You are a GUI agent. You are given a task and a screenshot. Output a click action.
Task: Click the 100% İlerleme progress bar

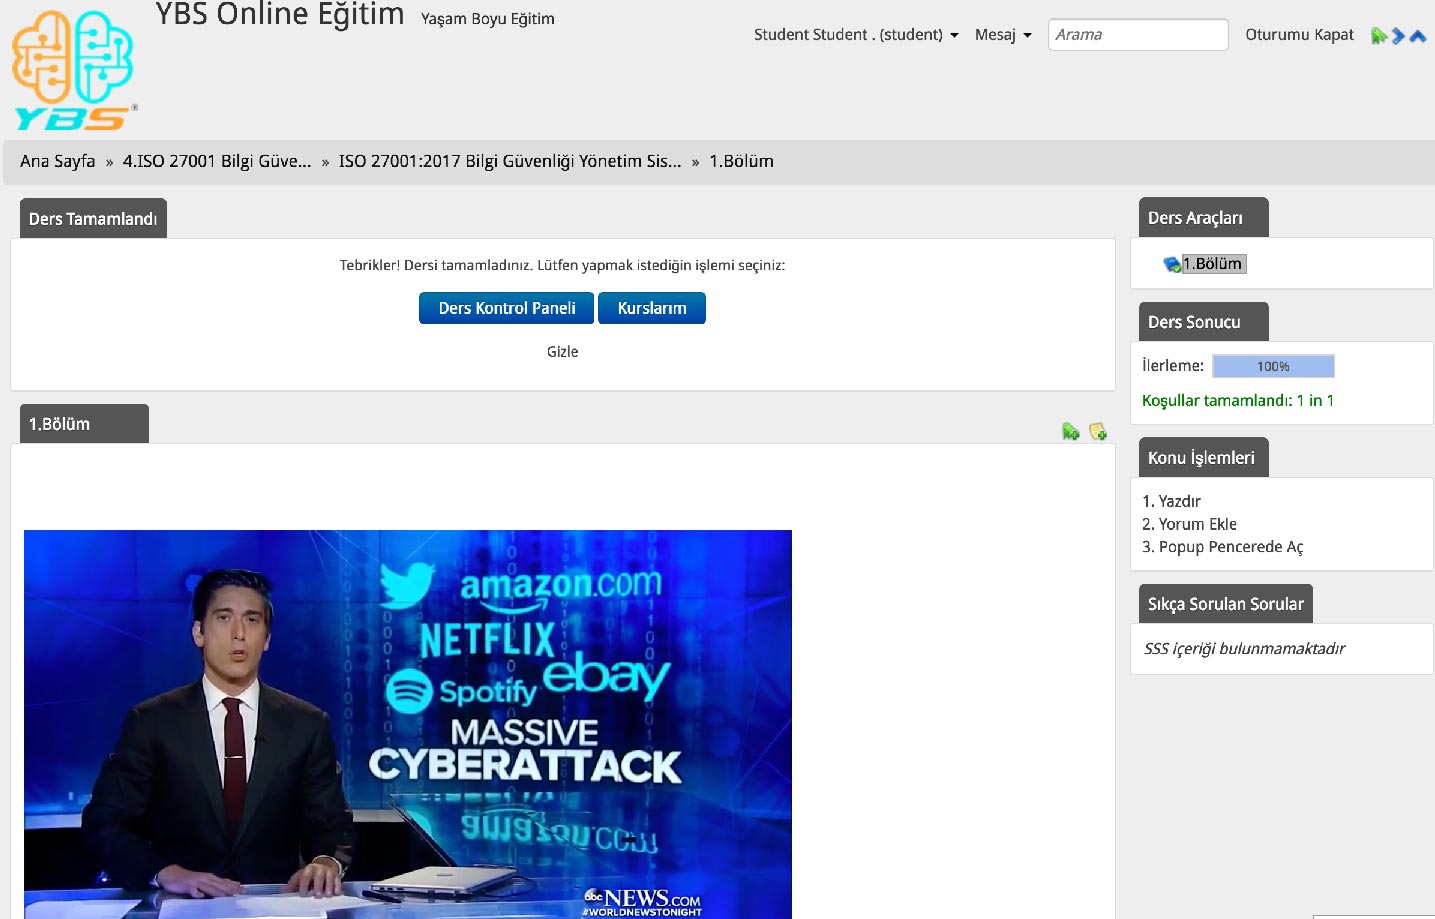pyautogui.click(x=1273, y=366)
